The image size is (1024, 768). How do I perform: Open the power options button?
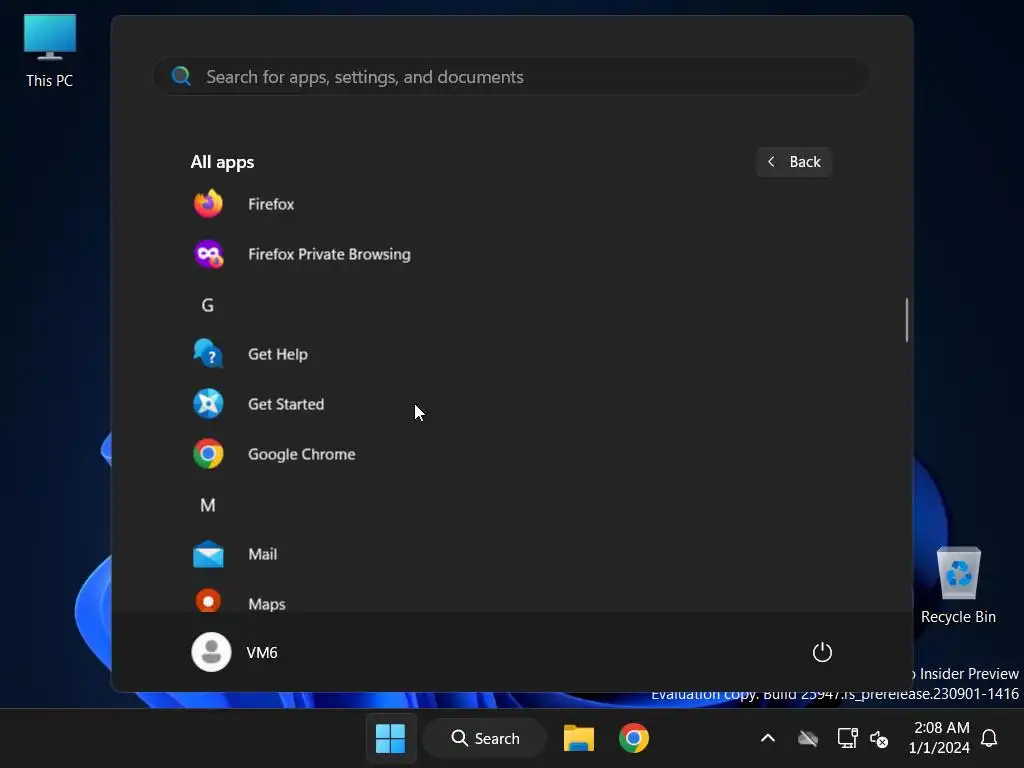(x=822, y=652)
